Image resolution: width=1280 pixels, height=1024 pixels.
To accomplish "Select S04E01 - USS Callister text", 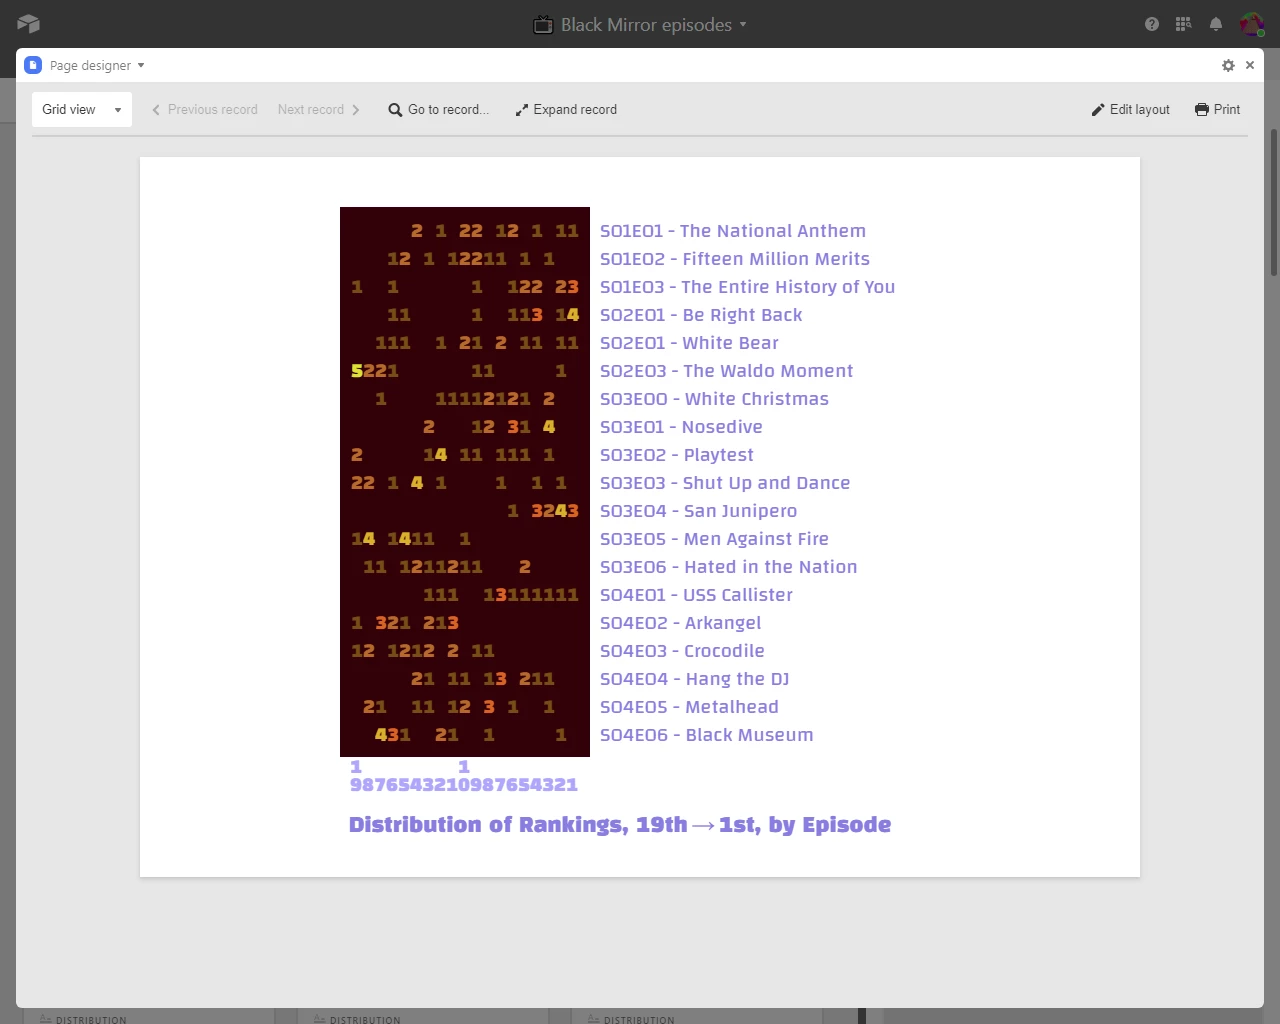I will 697,595.
